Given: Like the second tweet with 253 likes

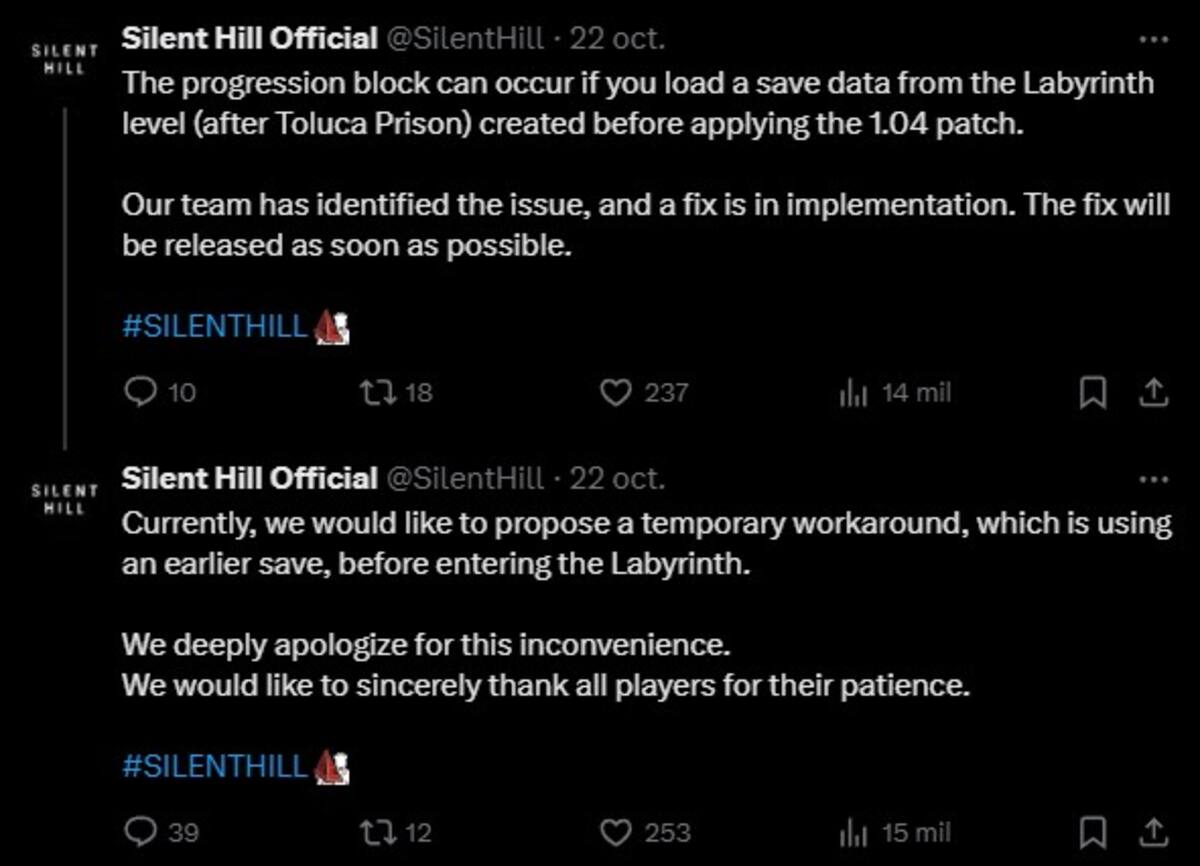Looking at the screenshot, I should click(644, 831).
